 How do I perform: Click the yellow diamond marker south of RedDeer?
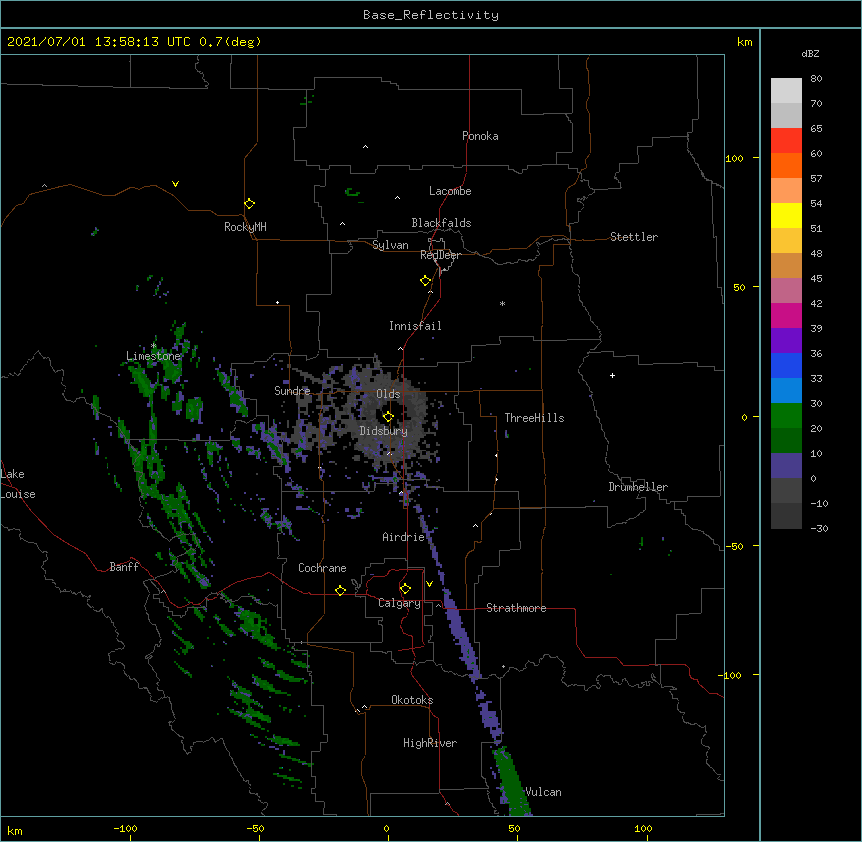426,281
